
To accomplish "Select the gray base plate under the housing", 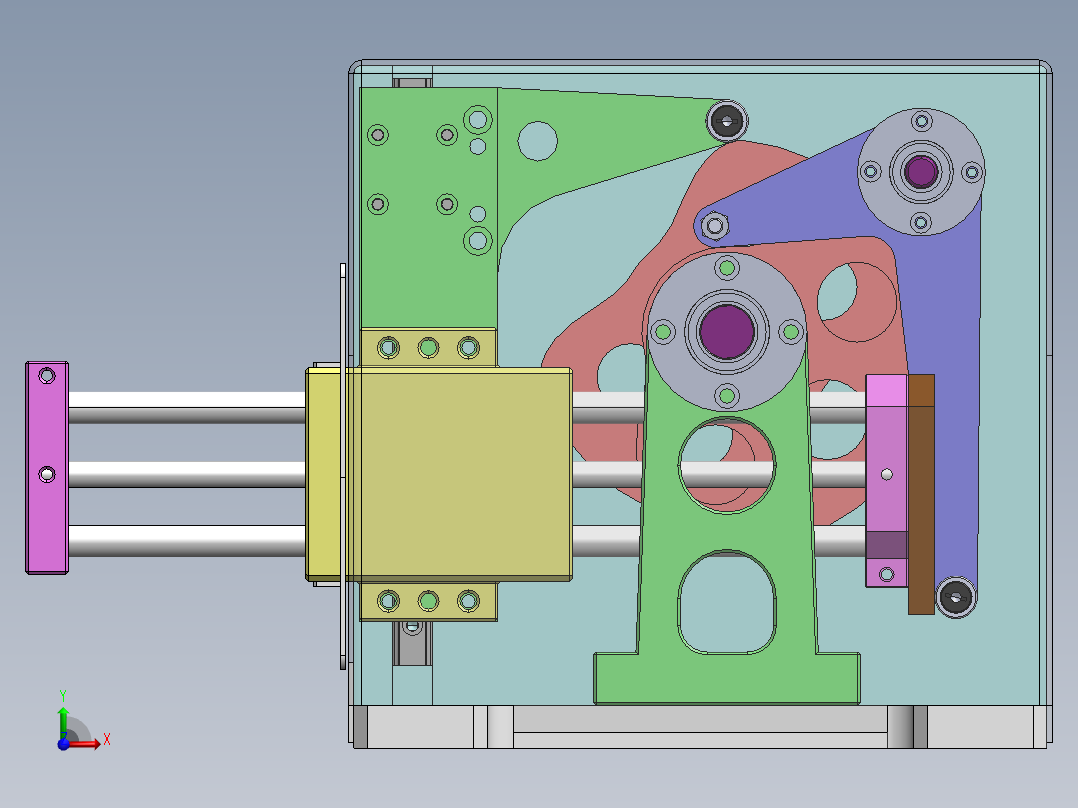I will [x=700, y=727].
